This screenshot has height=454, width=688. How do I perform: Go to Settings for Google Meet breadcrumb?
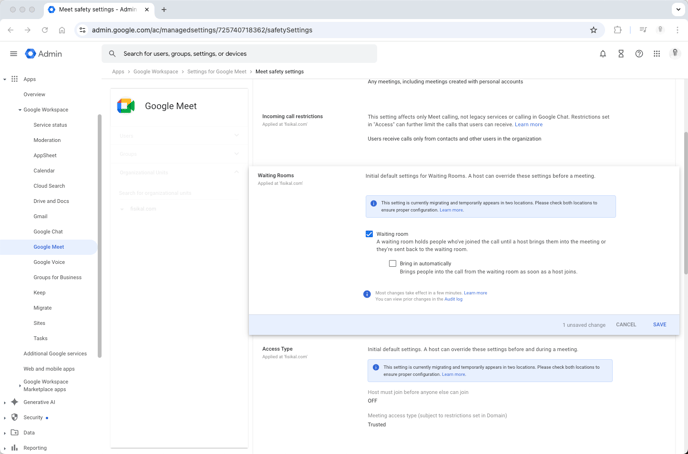217,71
